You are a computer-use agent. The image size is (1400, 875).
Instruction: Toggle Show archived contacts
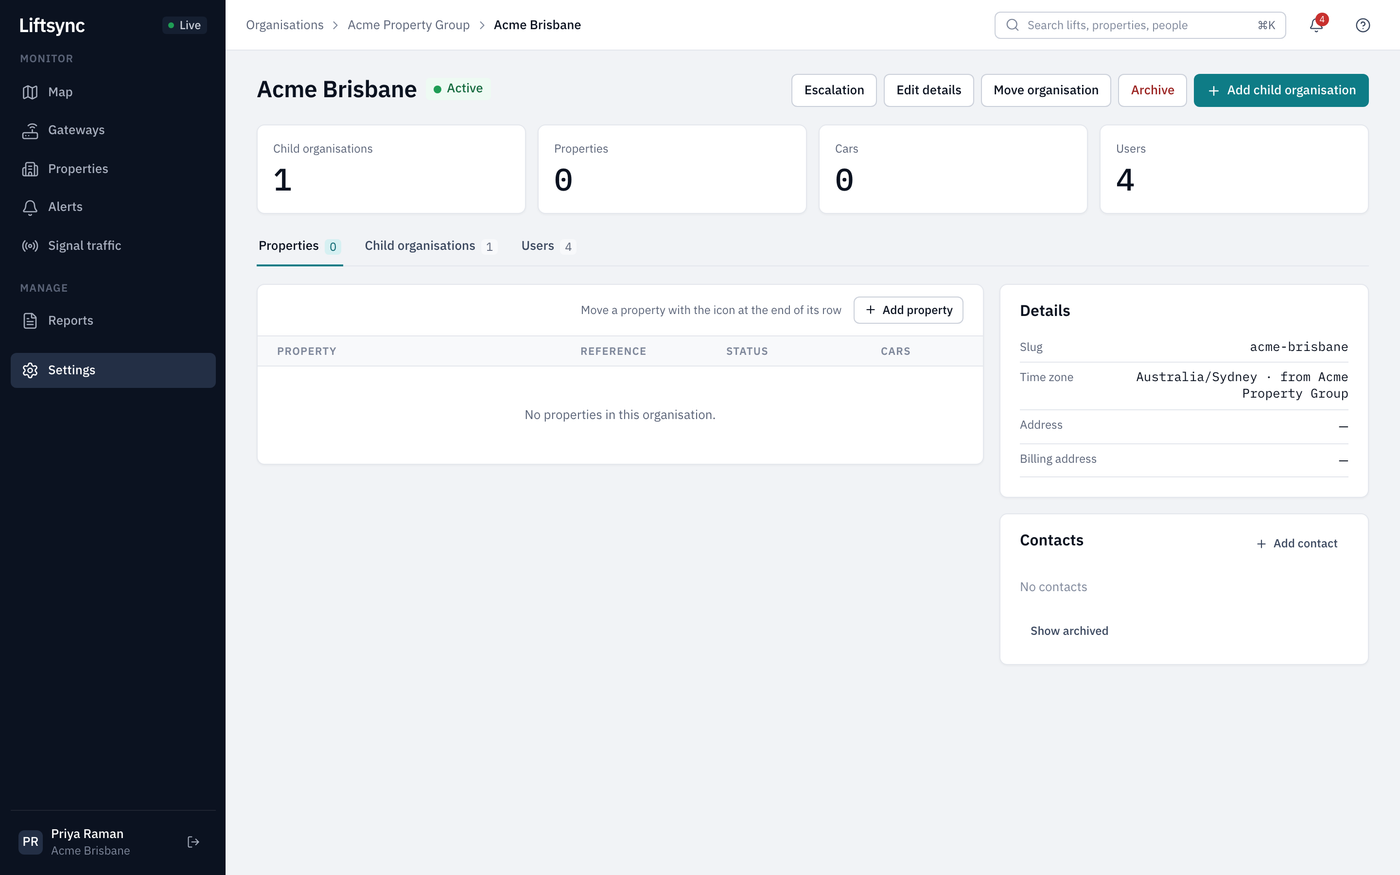(x=1069, y=631)
